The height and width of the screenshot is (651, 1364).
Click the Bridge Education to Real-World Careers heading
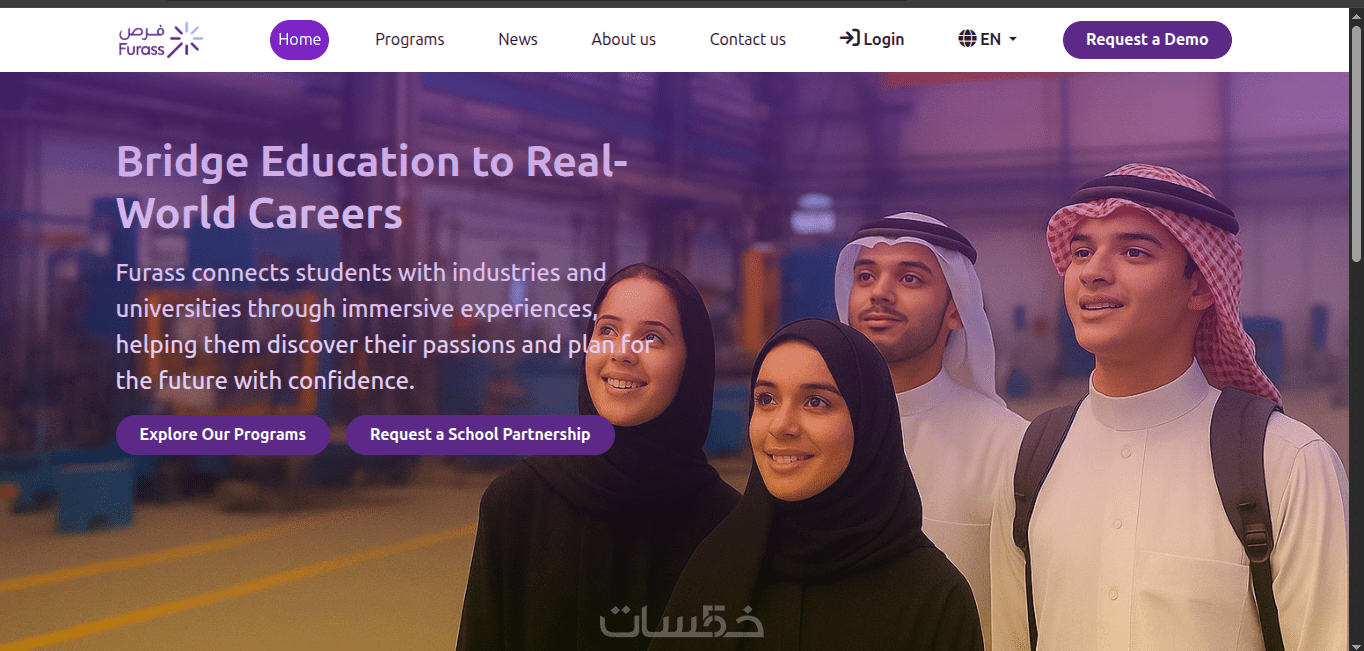[x=372, y=187]
